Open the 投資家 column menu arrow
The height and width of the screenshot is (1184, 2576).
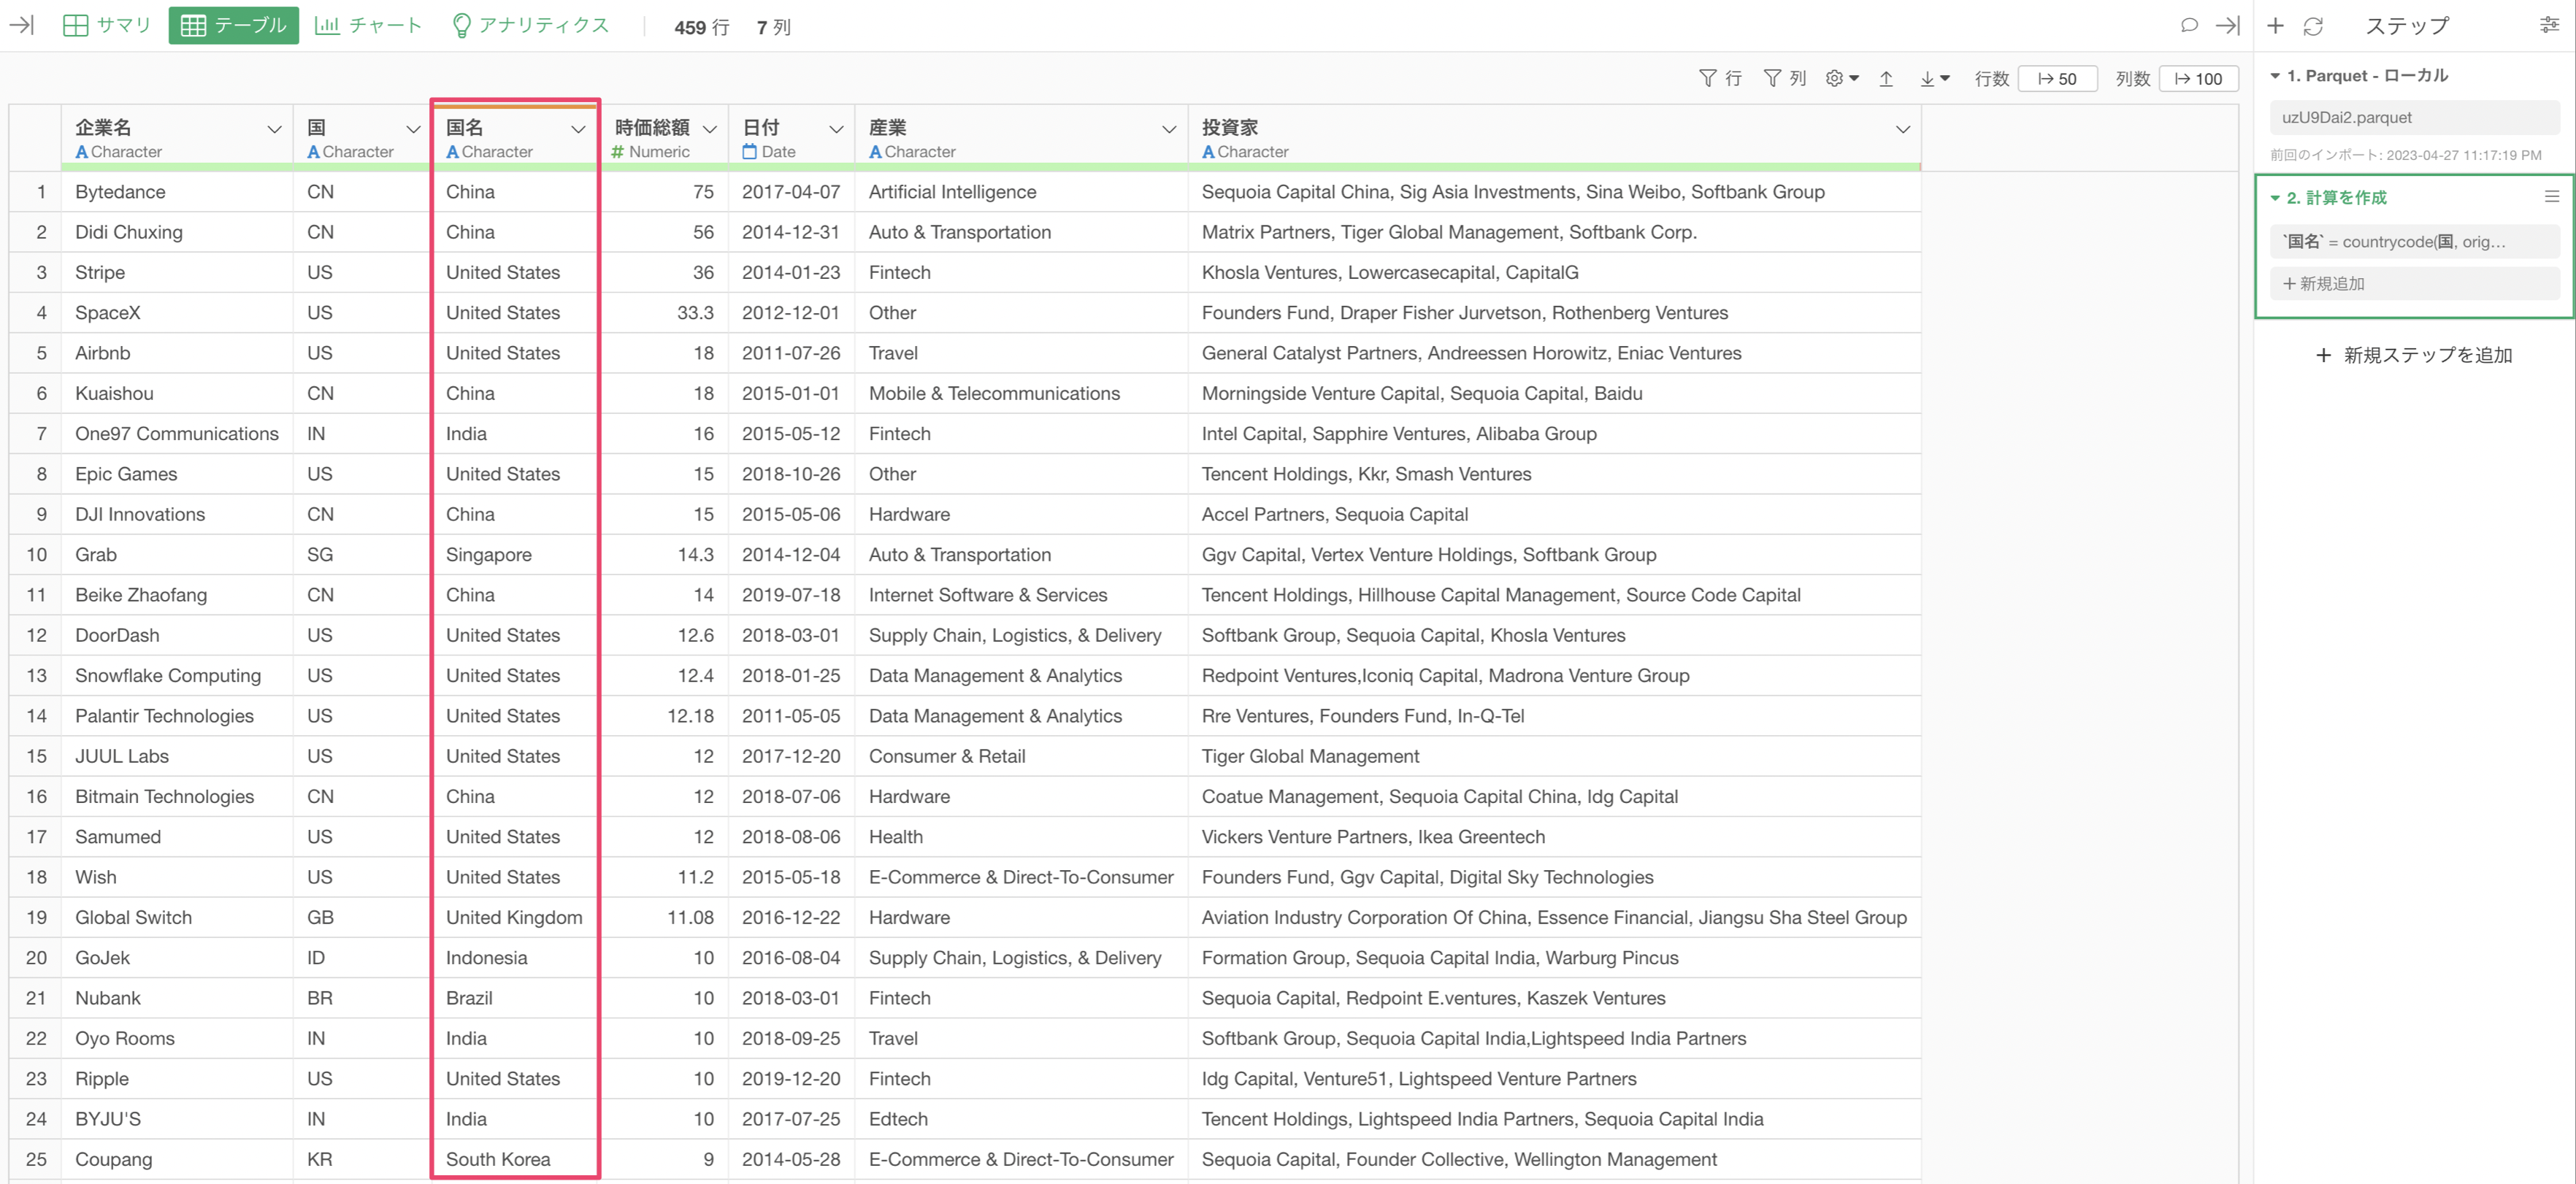coord(1903,129)
